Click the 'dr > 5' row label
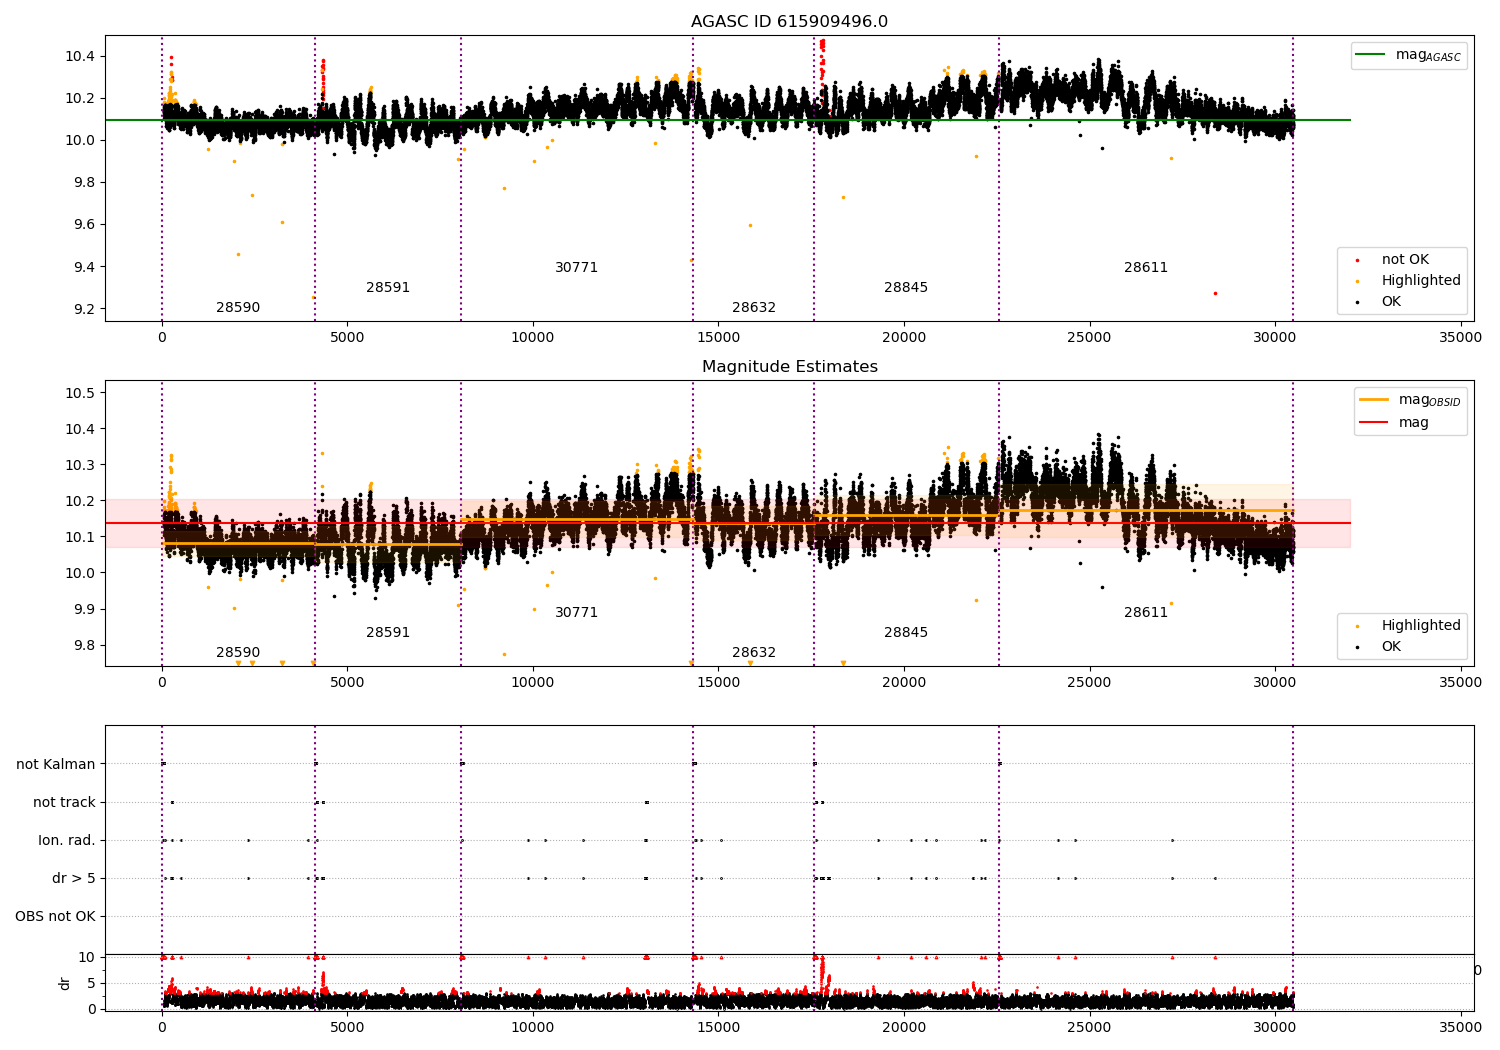This screenshot has height=1050, width=1500. point(74,878)
